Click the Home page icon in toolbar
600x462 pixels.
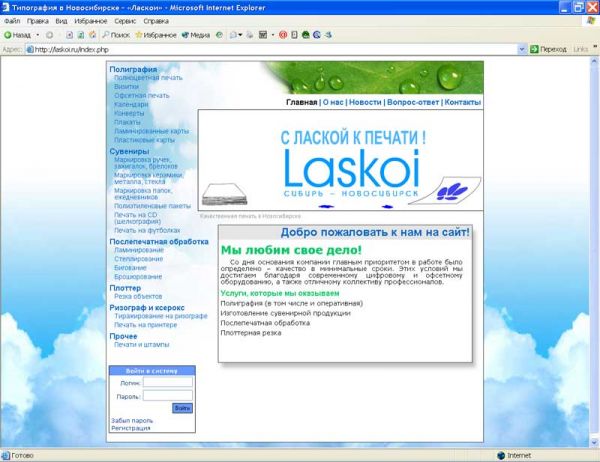click(x=92, y=35)
